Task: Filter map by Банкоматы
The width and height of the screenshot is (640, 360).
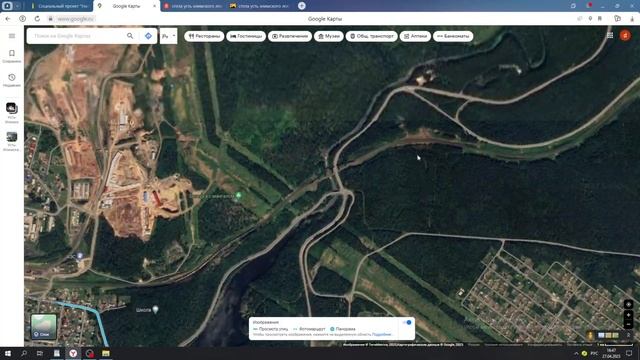Action: click(453, 36)
